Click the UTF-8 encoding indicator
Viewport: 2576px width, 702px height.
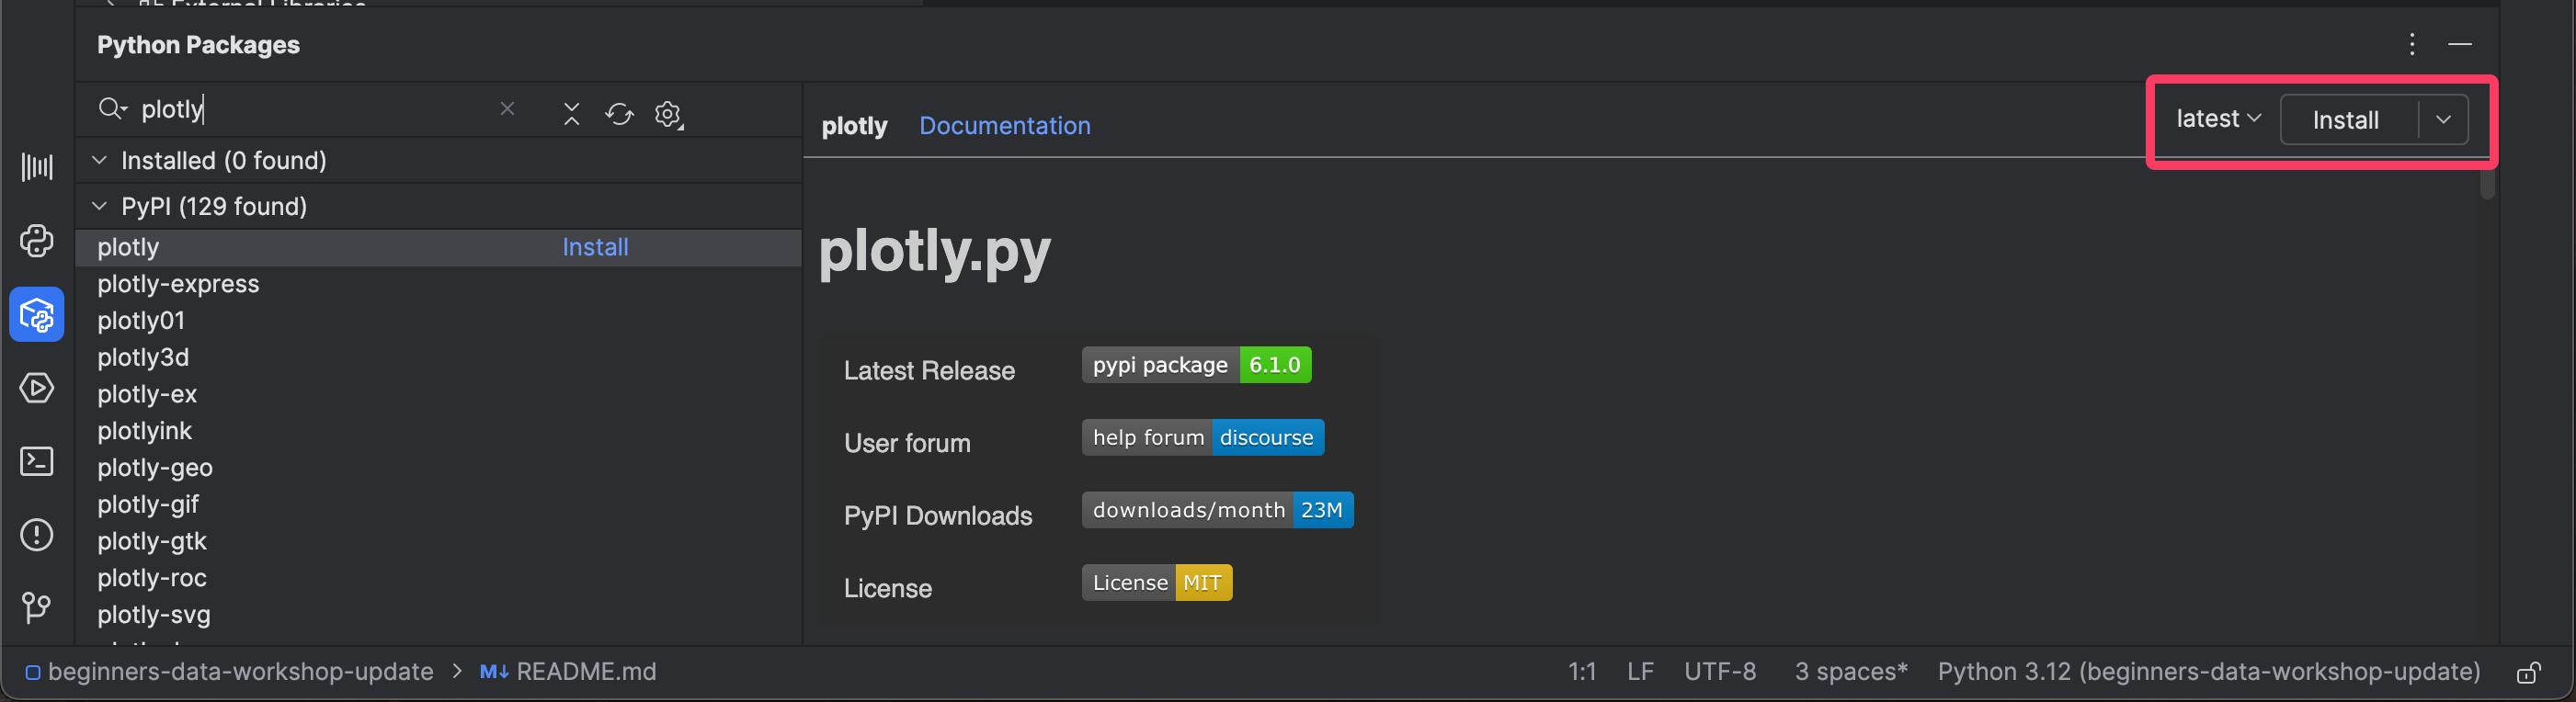[1720, 672]
